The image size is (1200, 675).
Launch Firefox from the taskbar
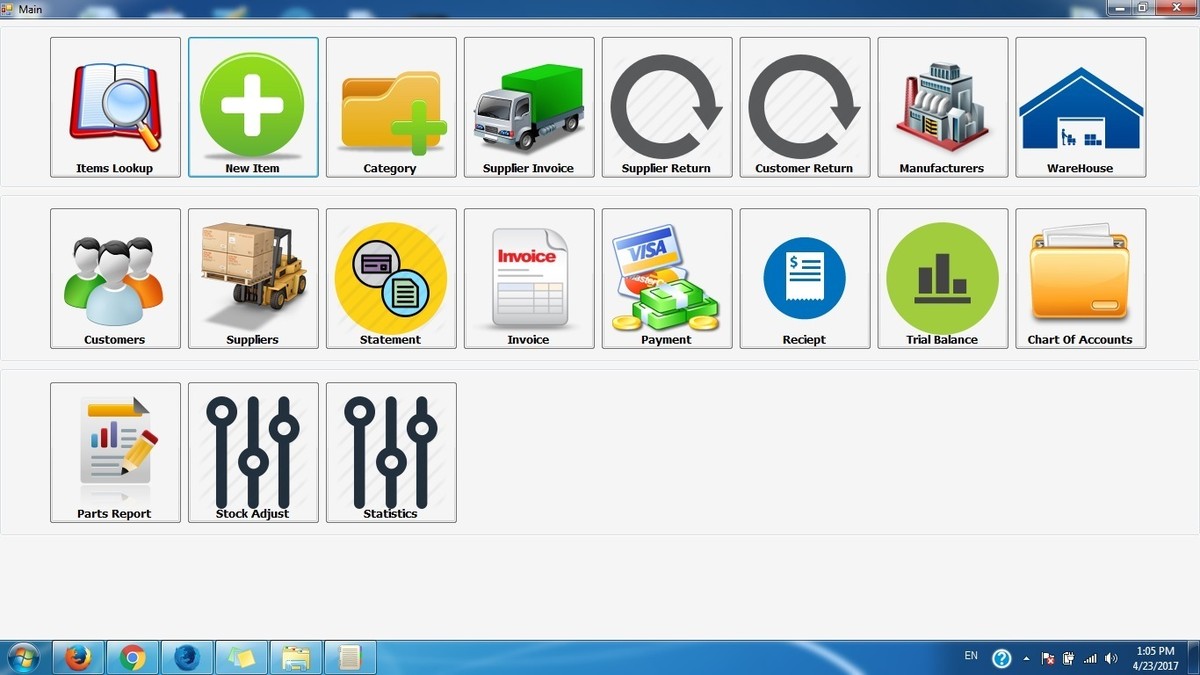click(78, 657)
